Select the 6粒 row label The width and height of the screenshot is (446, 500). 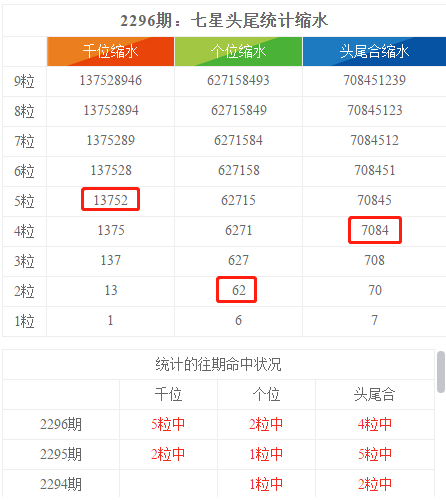point(24,171)
